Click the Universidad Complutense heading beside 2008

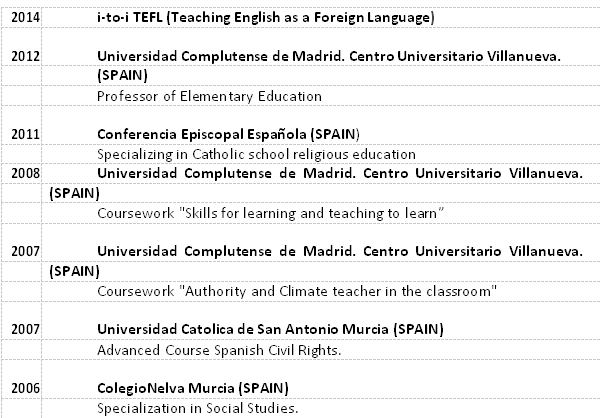[340, 173]
